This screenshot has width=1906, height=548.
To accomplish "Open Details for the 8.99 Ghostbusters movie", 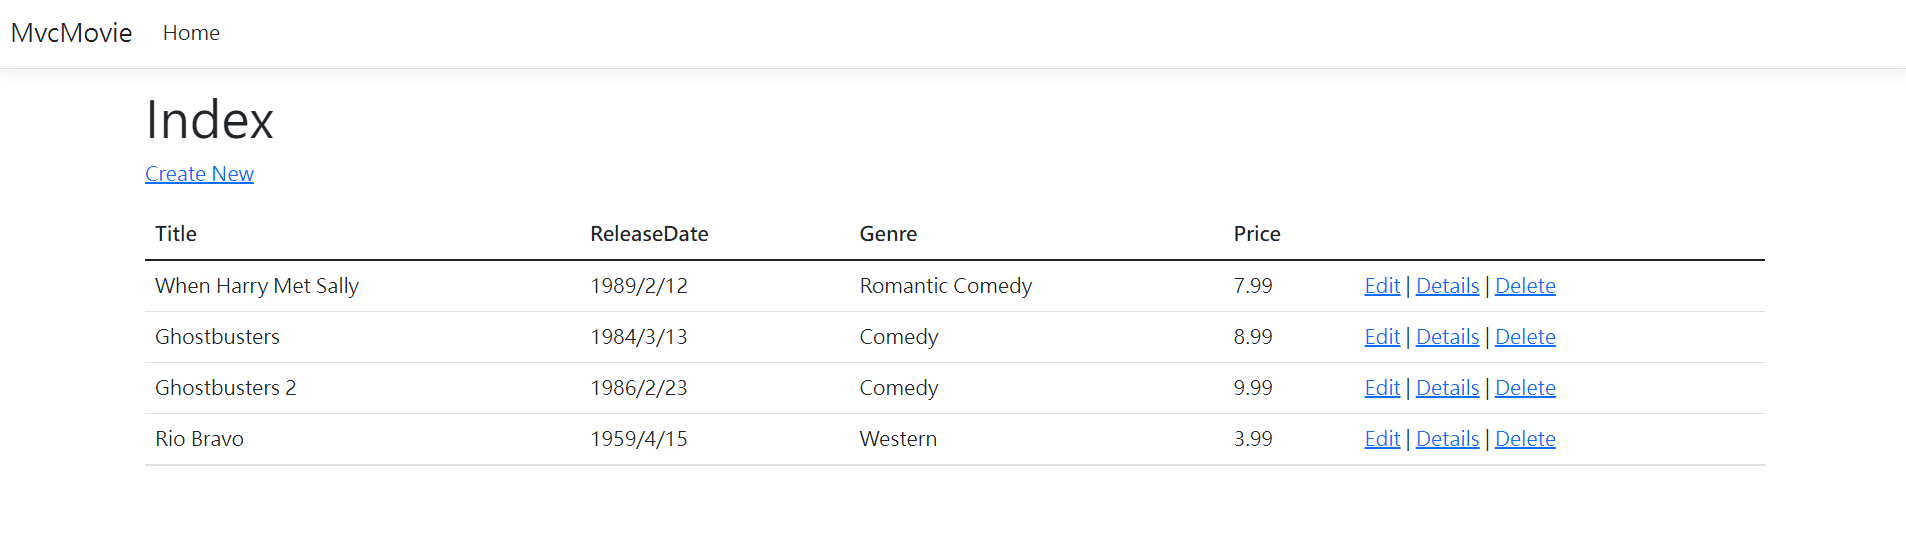I will pos(1447,337).
